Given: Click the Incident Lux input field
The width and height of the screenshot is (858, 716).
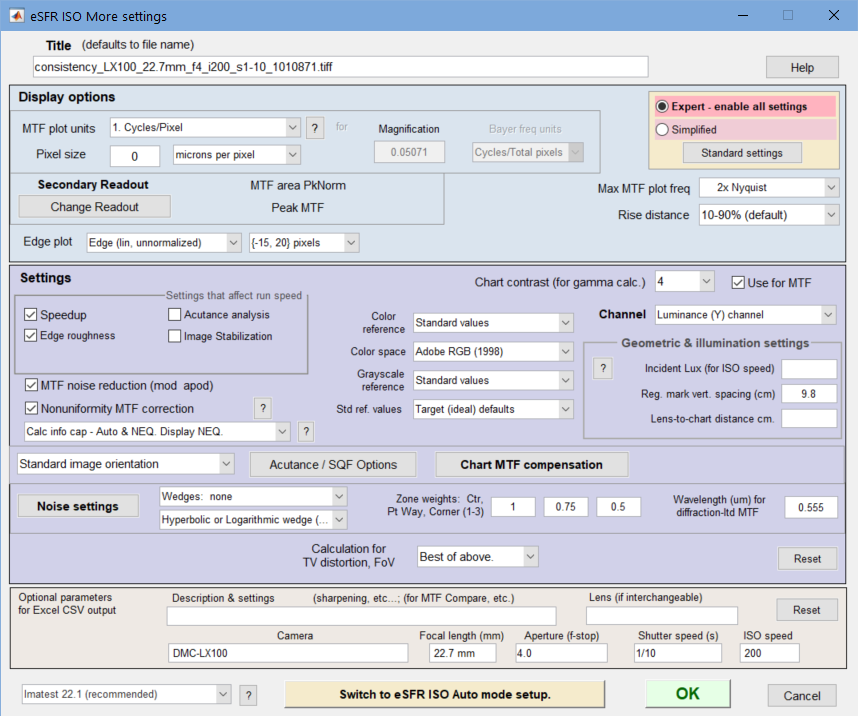Looking at the screenshot, I should 809,369.
